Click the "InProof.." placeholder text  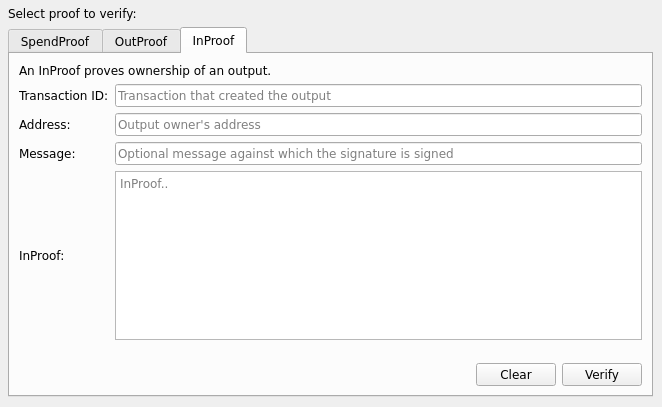[144, 184]
